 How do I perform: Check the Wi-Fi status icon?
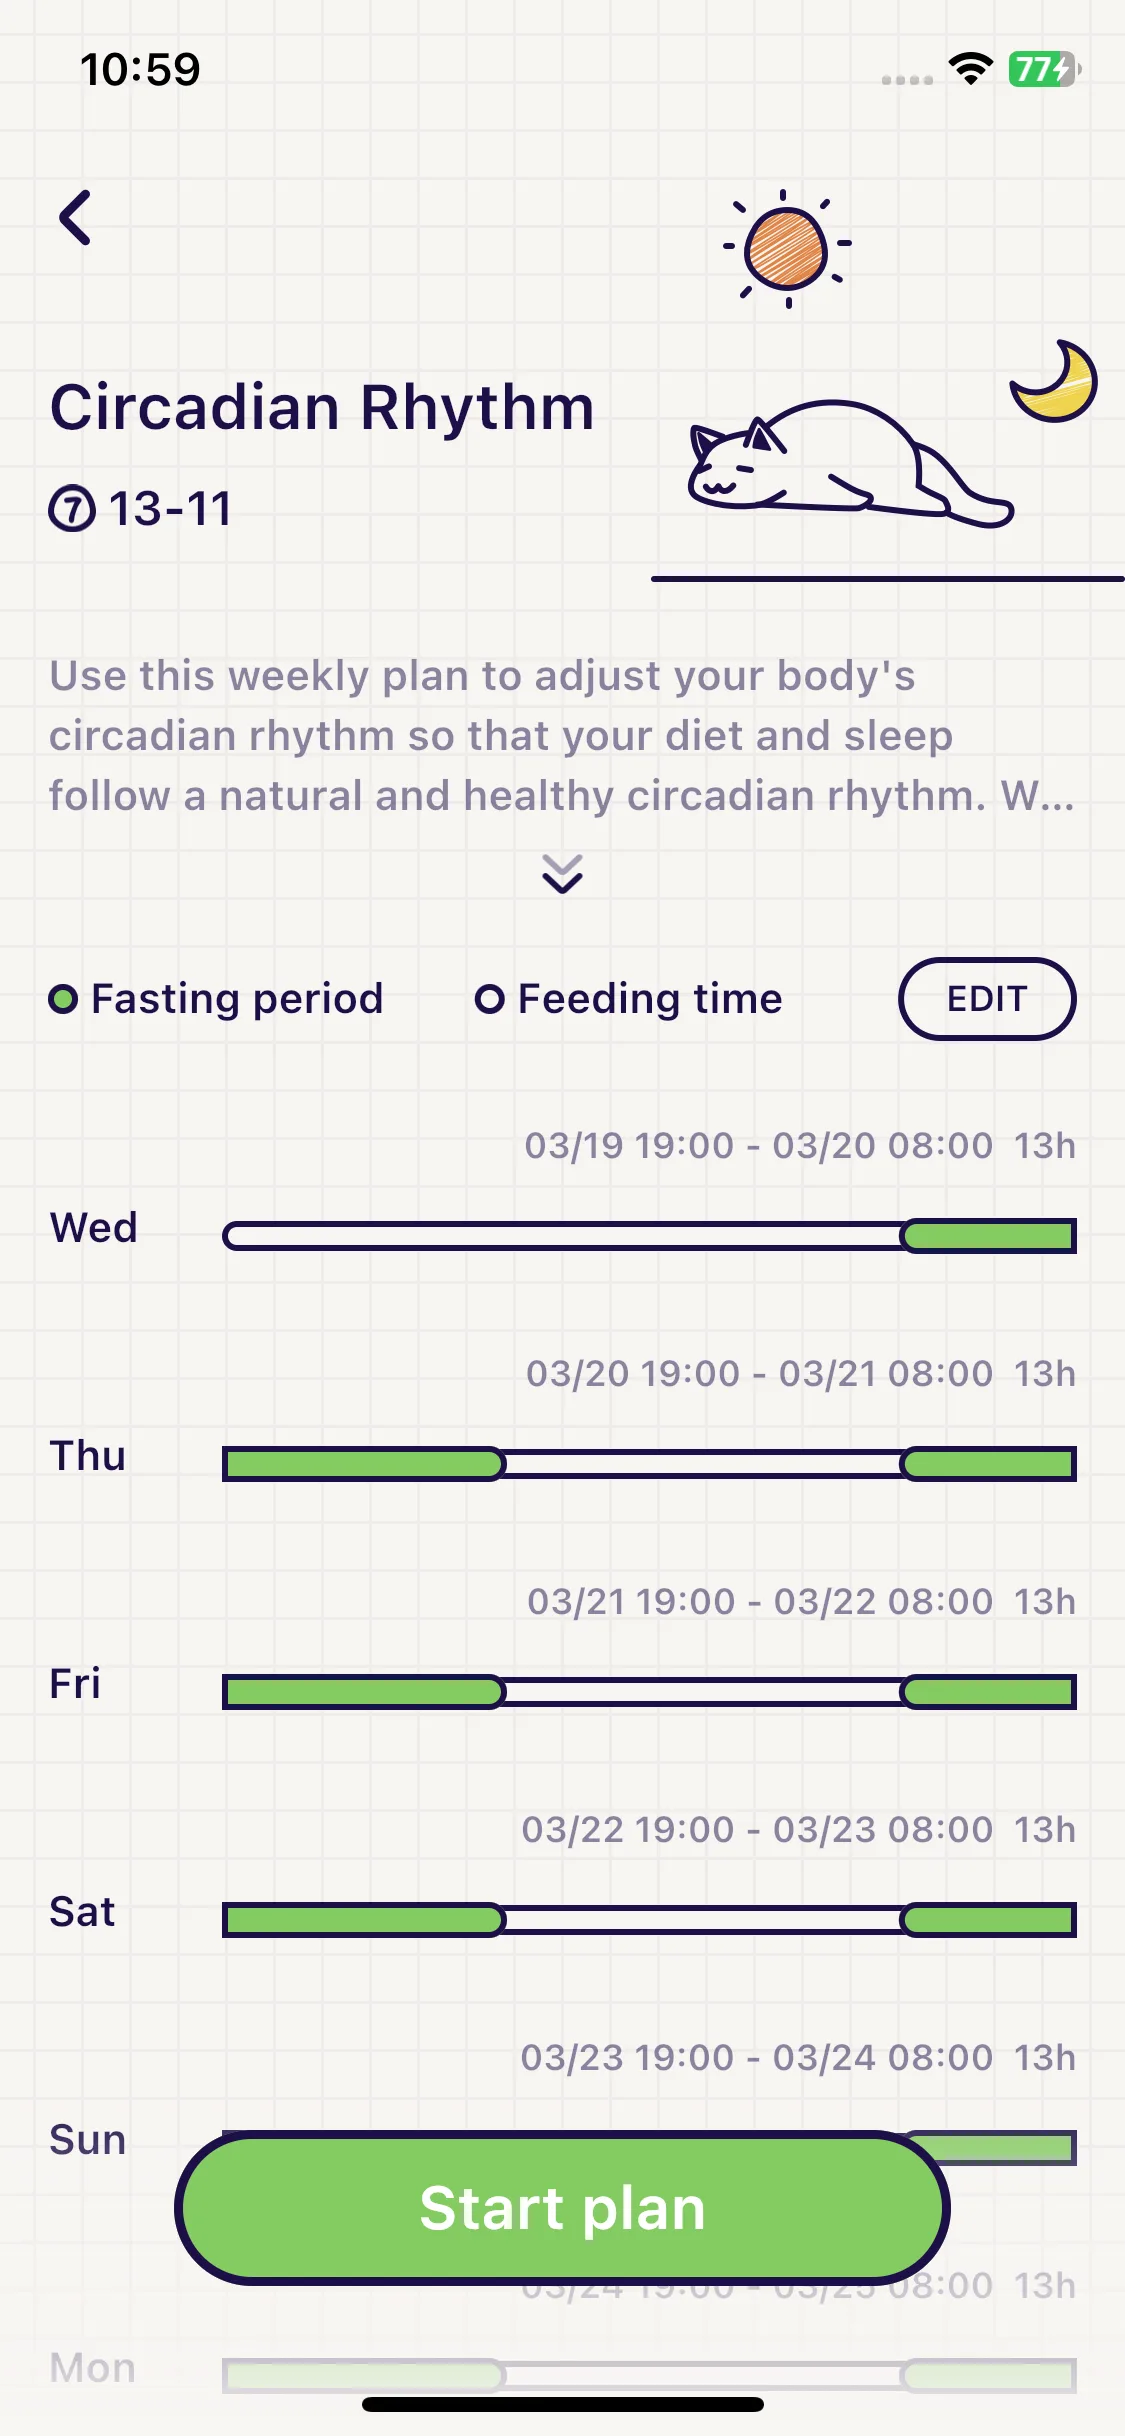click(970, 69)
